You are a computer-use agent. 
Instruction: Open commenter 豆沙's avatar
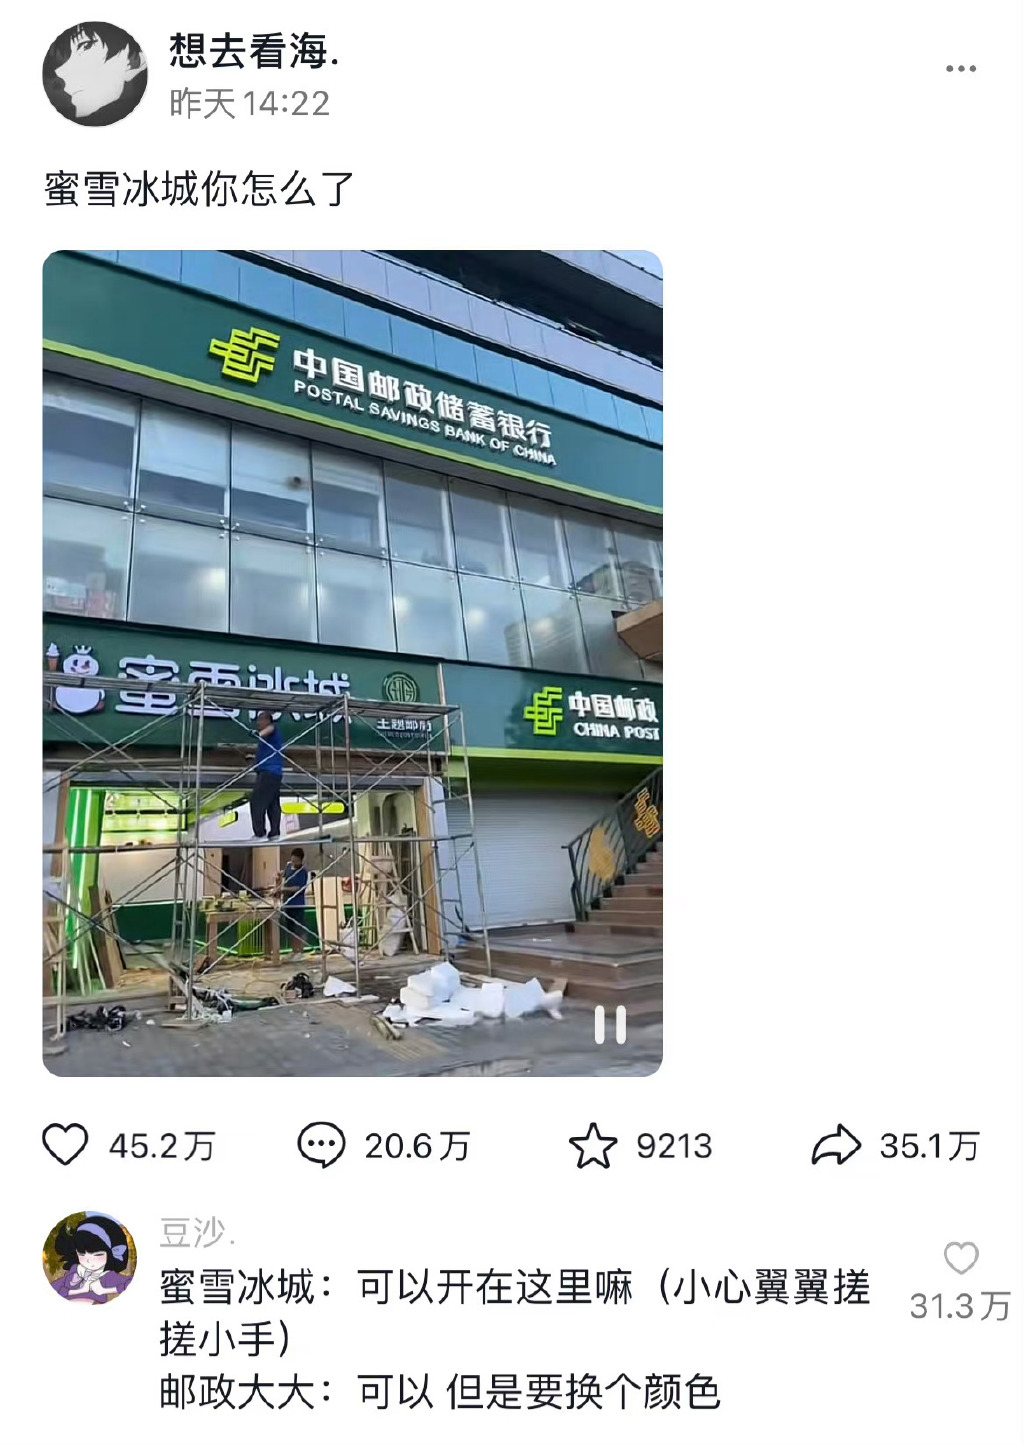coord(90,1258)
